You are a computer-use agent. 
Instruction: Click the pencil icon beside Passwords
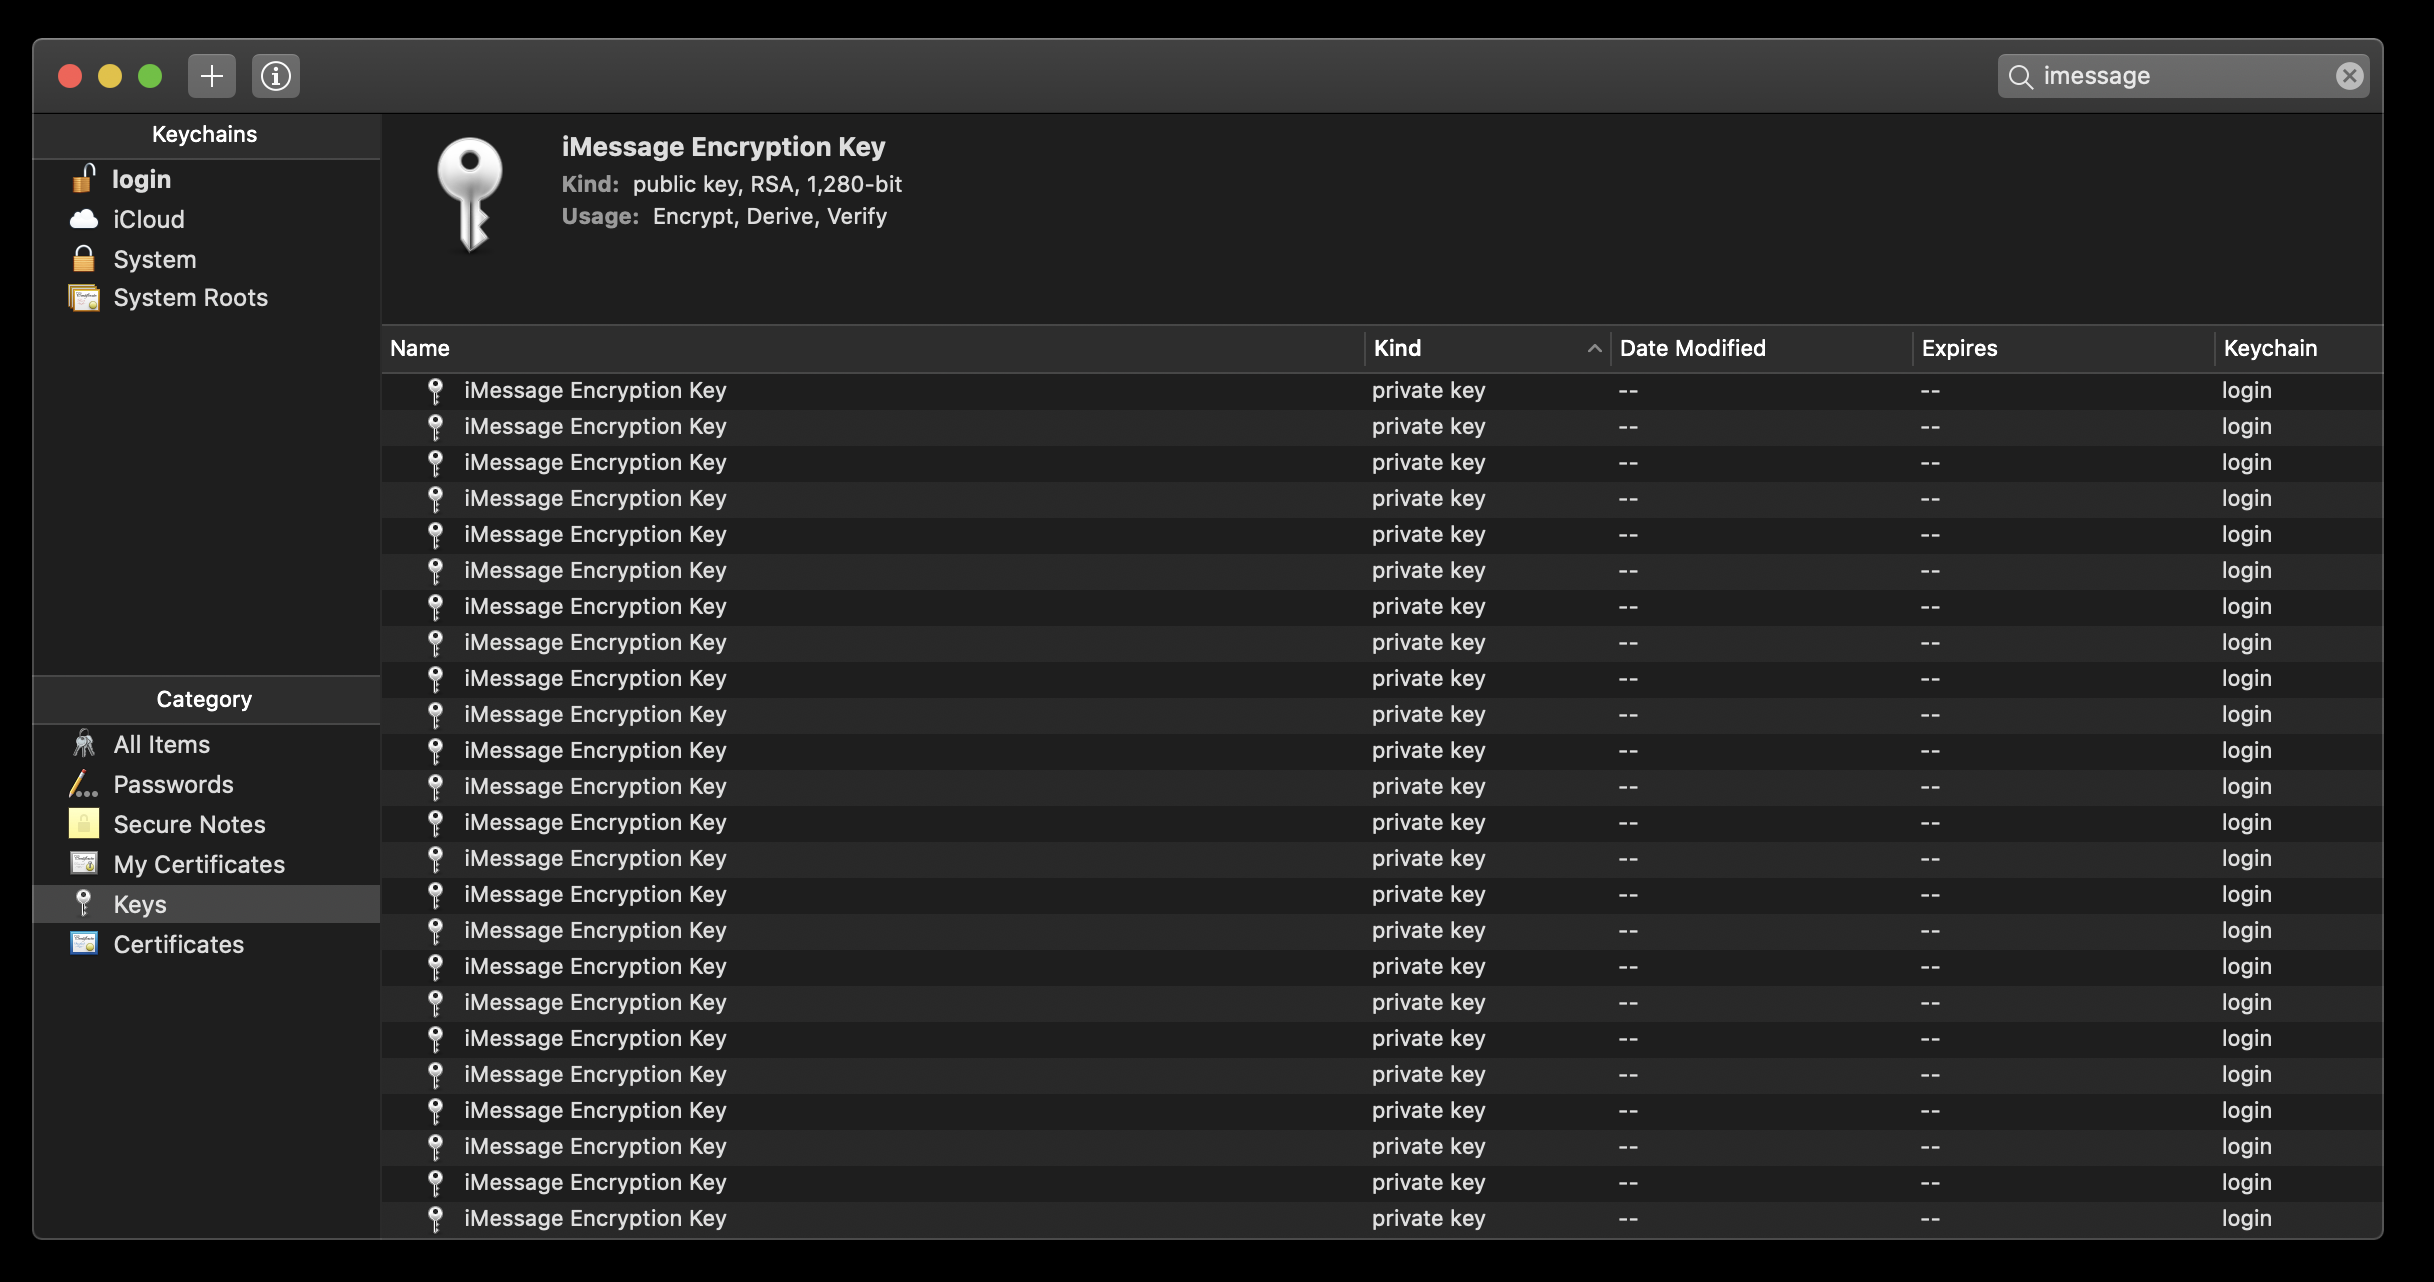(84, 783)
